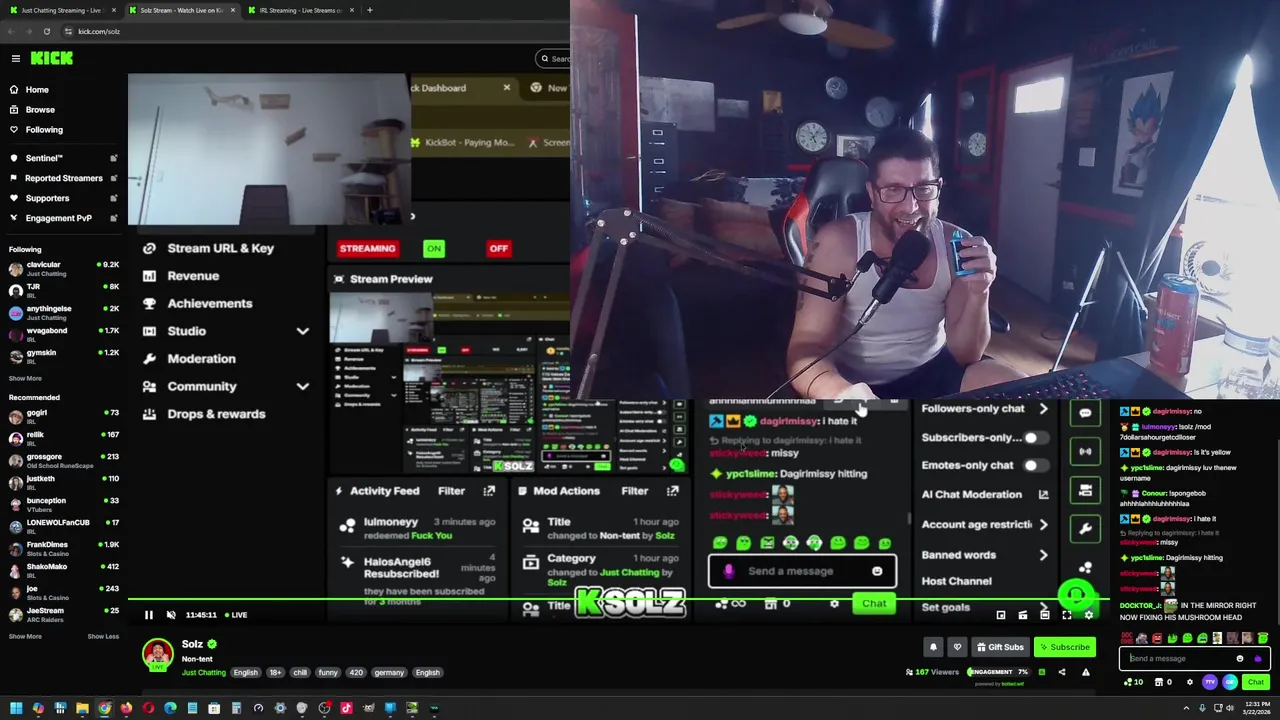This screenshot has height=720, width=1280.
Task: Open the clavicular followed channel
Action: coord(64,268)
